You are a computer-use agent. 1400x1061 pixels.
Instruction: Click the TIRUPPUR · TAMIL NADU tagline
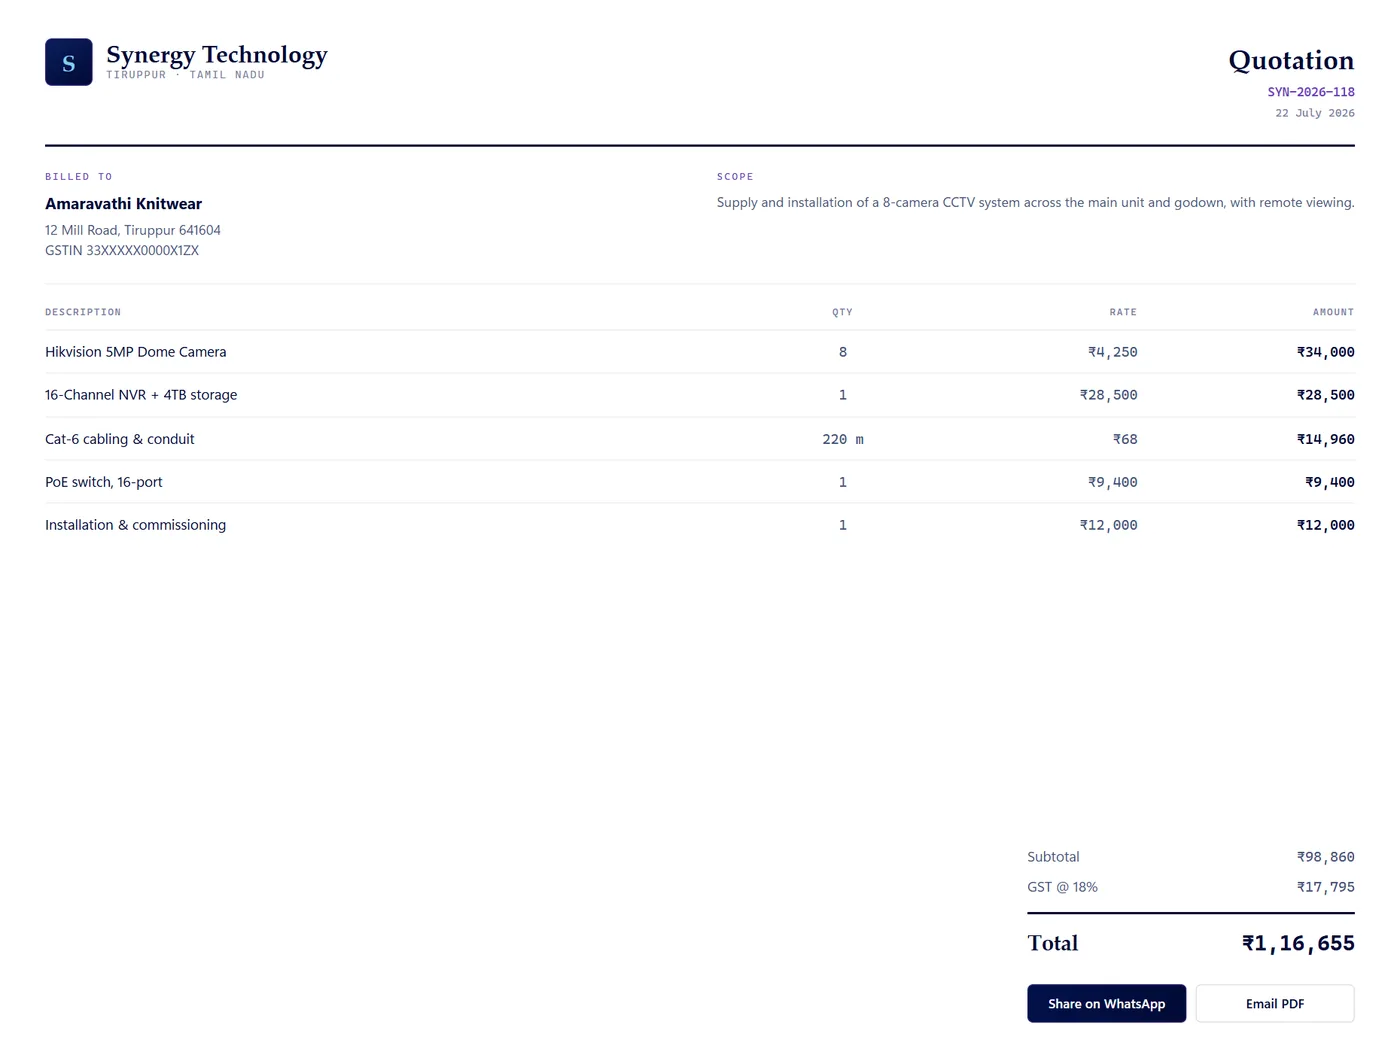[x=186, y=75]
